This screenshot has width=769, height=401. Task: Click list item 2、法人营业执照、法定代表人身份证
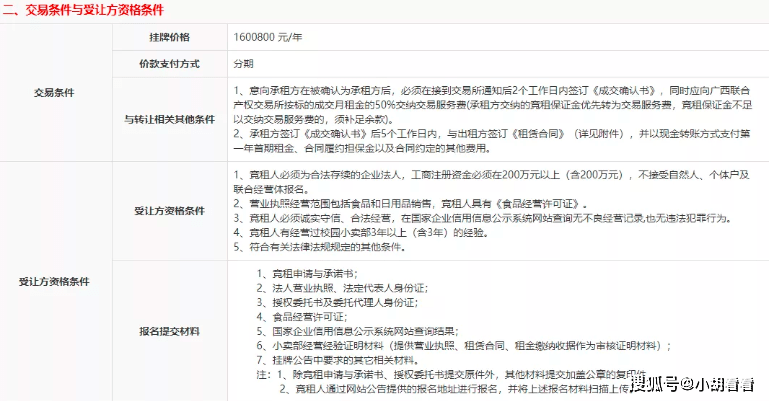coord(342,288)
